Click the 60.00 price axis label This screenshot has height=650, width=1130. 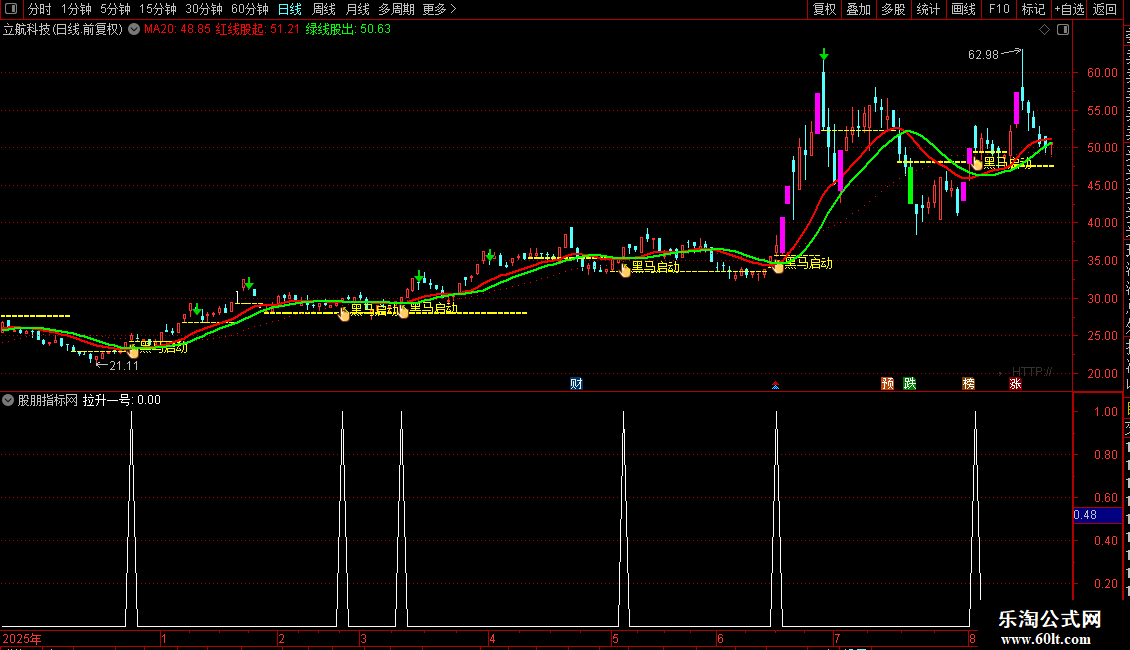point(1103,73)
